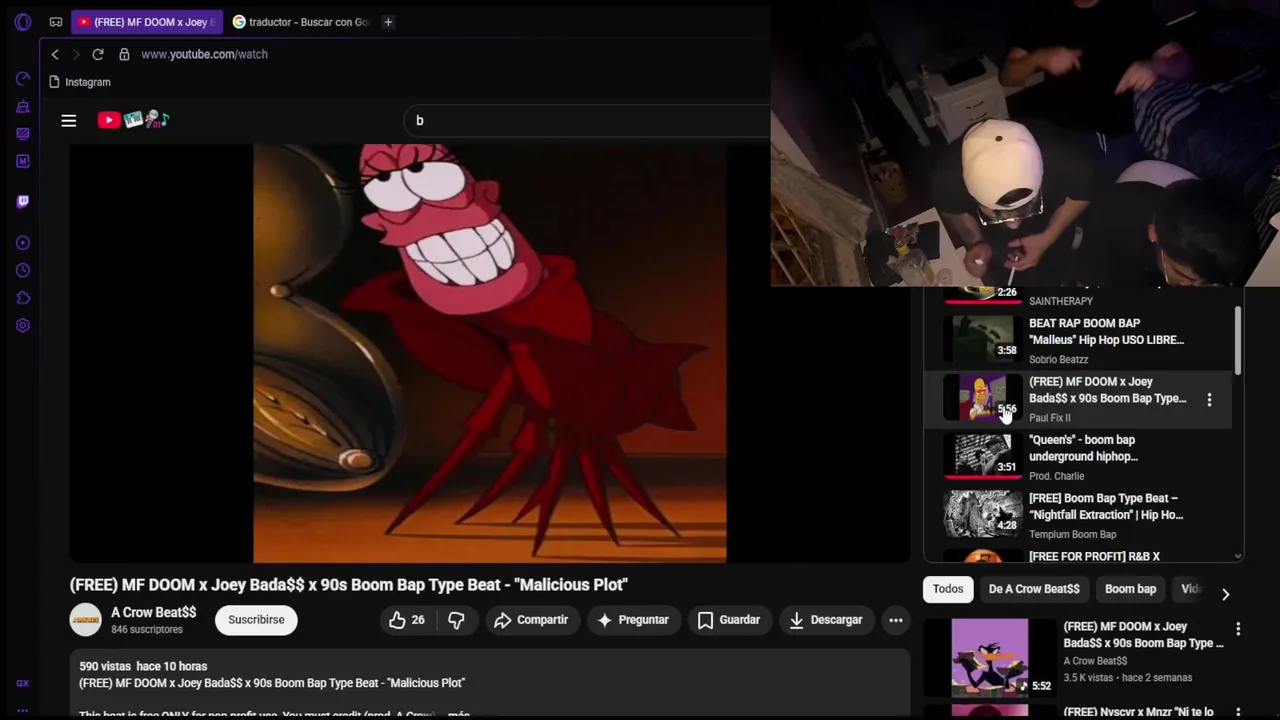Open the Player icon in sidebar
The height and width of the screenshot is (720, 1280).
[x=23, y=243]
